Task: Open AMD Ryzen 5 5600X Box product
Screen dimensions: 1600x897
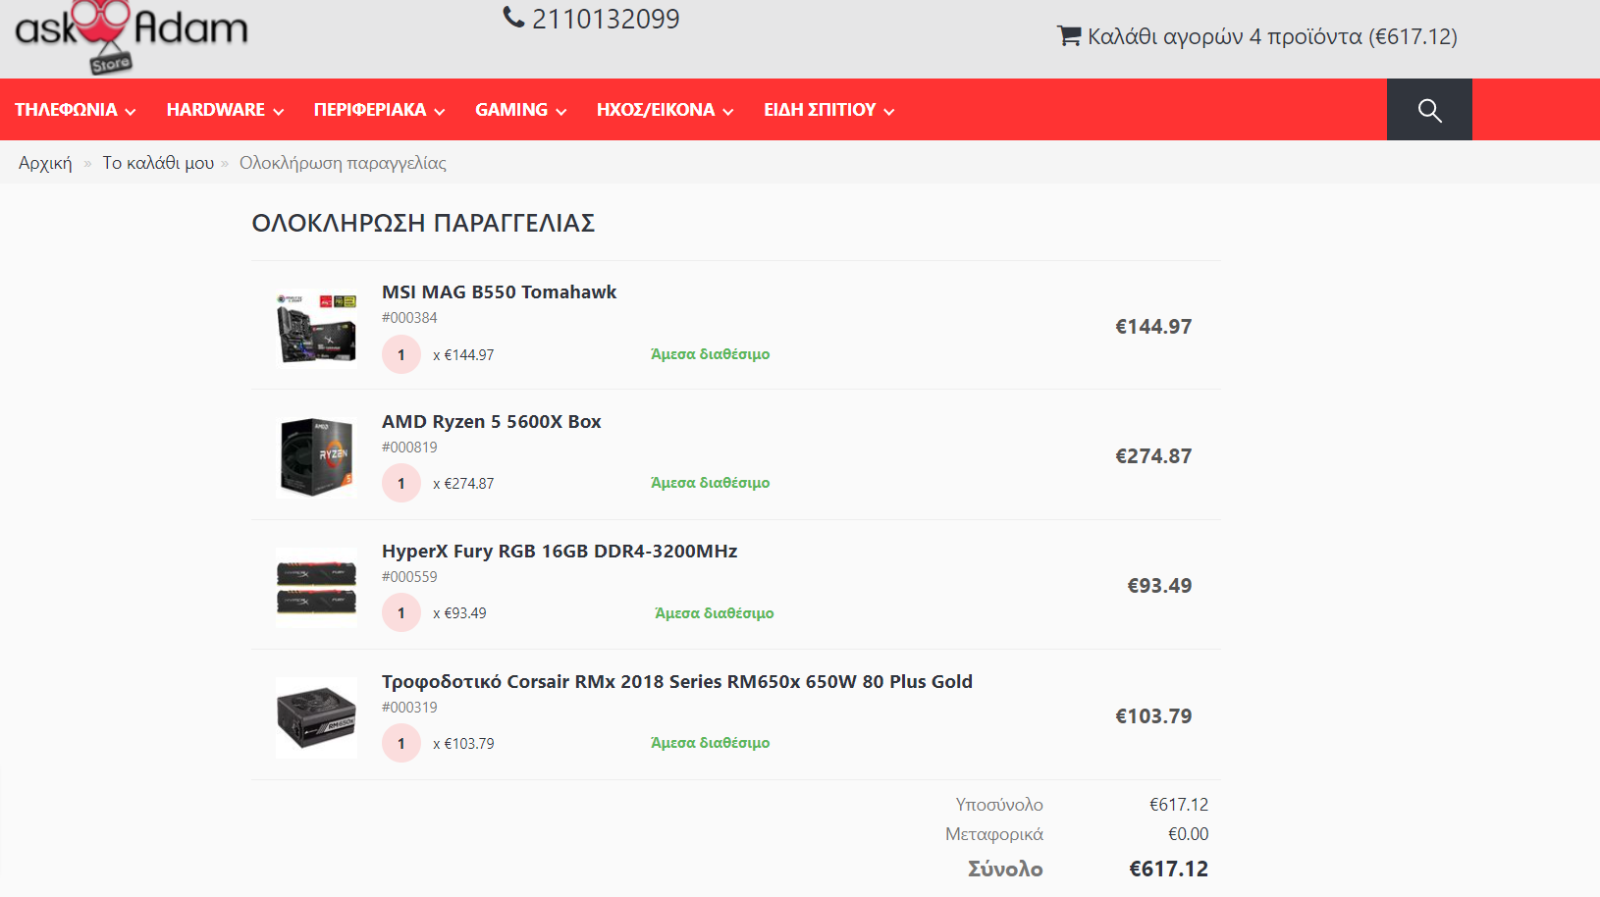Action: tap(491, 422)
